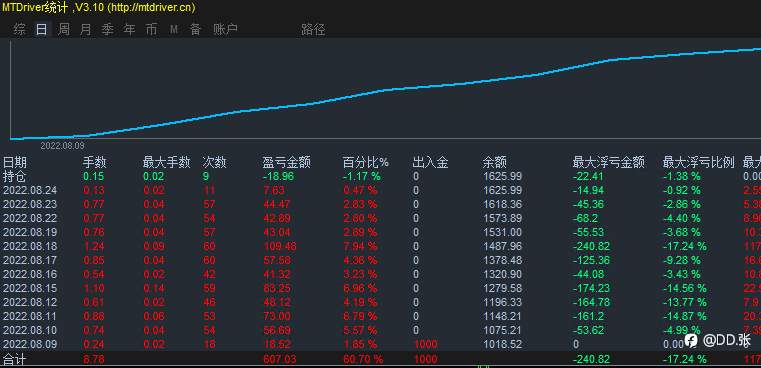Select the 2022.08.15 date row
Image resolution: width=761 pixels, height=368 pixels.
(x=30, y=288)
